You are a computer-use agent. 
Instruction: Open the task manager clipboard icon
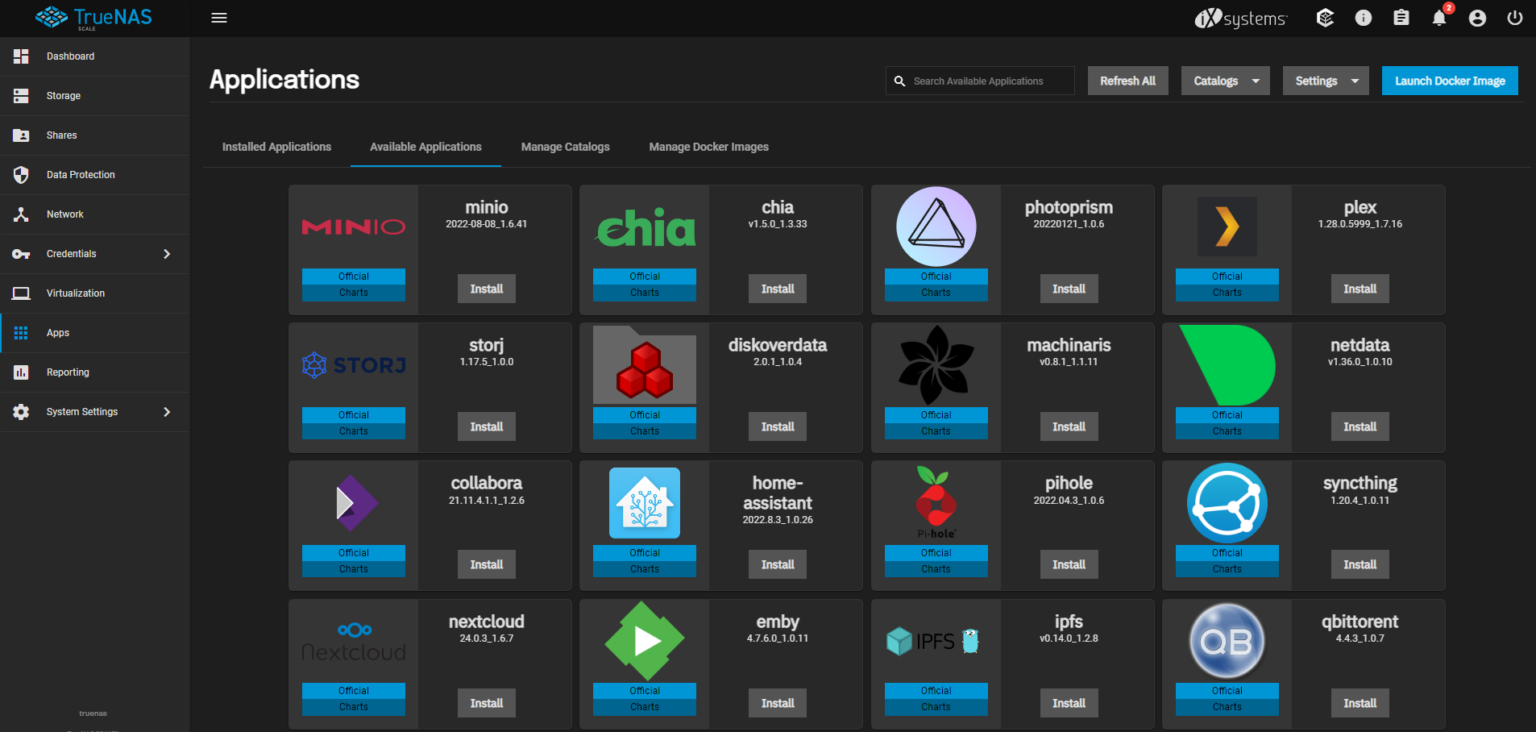(x=1401, y=18)
